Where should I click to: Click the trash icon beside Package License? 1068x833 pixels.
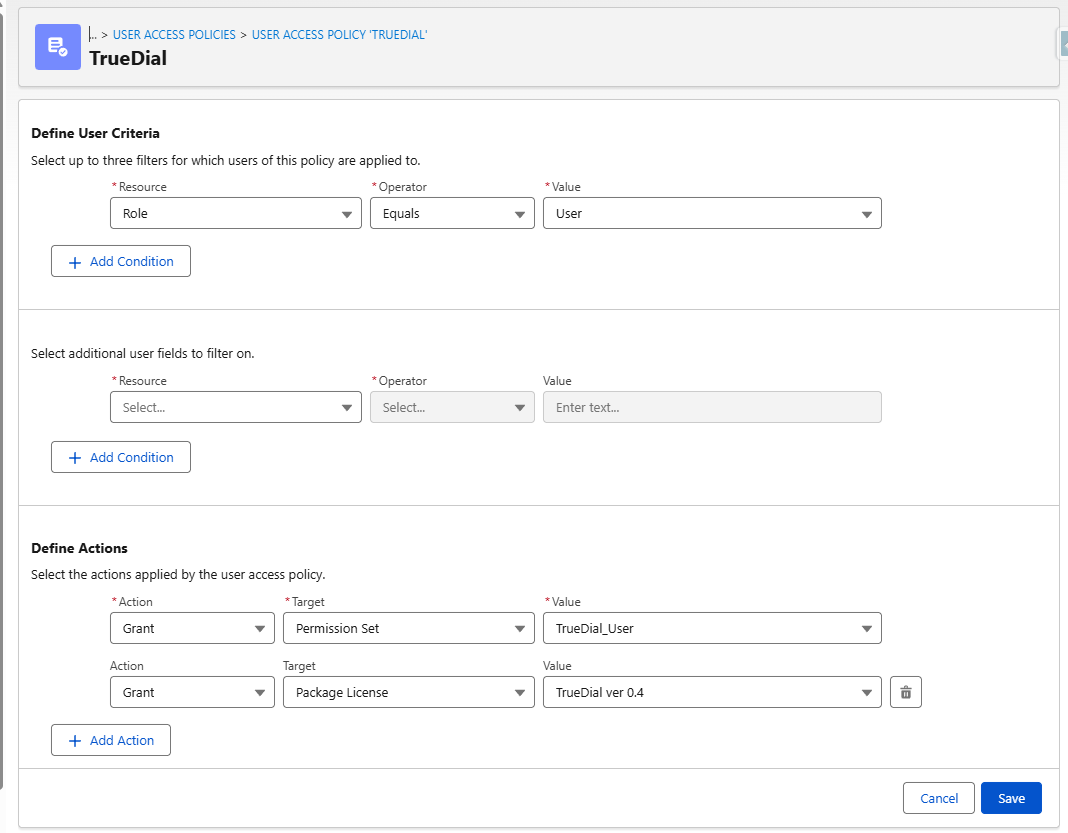click(905, 691)
